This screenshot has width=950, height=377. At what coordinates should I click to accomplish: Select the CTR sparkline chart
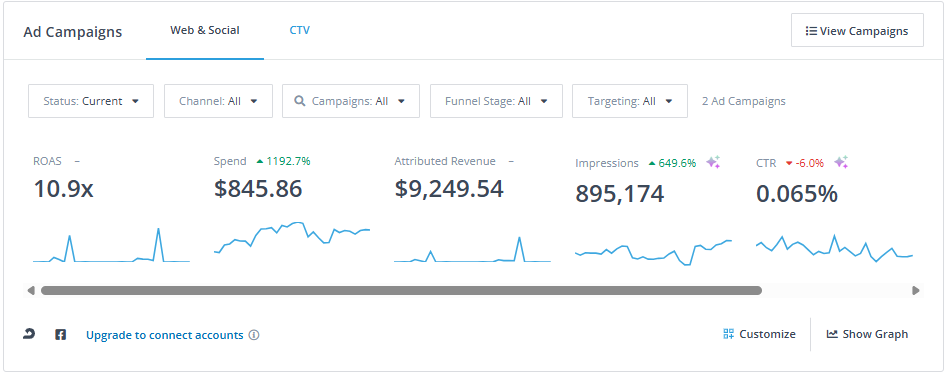click(834, 249)
